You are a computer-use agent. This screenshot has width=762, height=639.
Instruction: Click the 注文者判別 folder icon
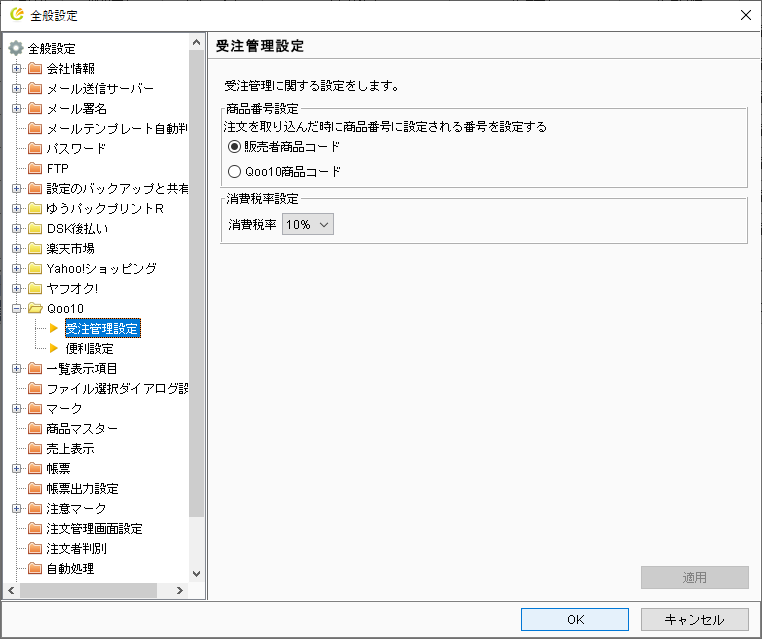(x=35, y=548)
